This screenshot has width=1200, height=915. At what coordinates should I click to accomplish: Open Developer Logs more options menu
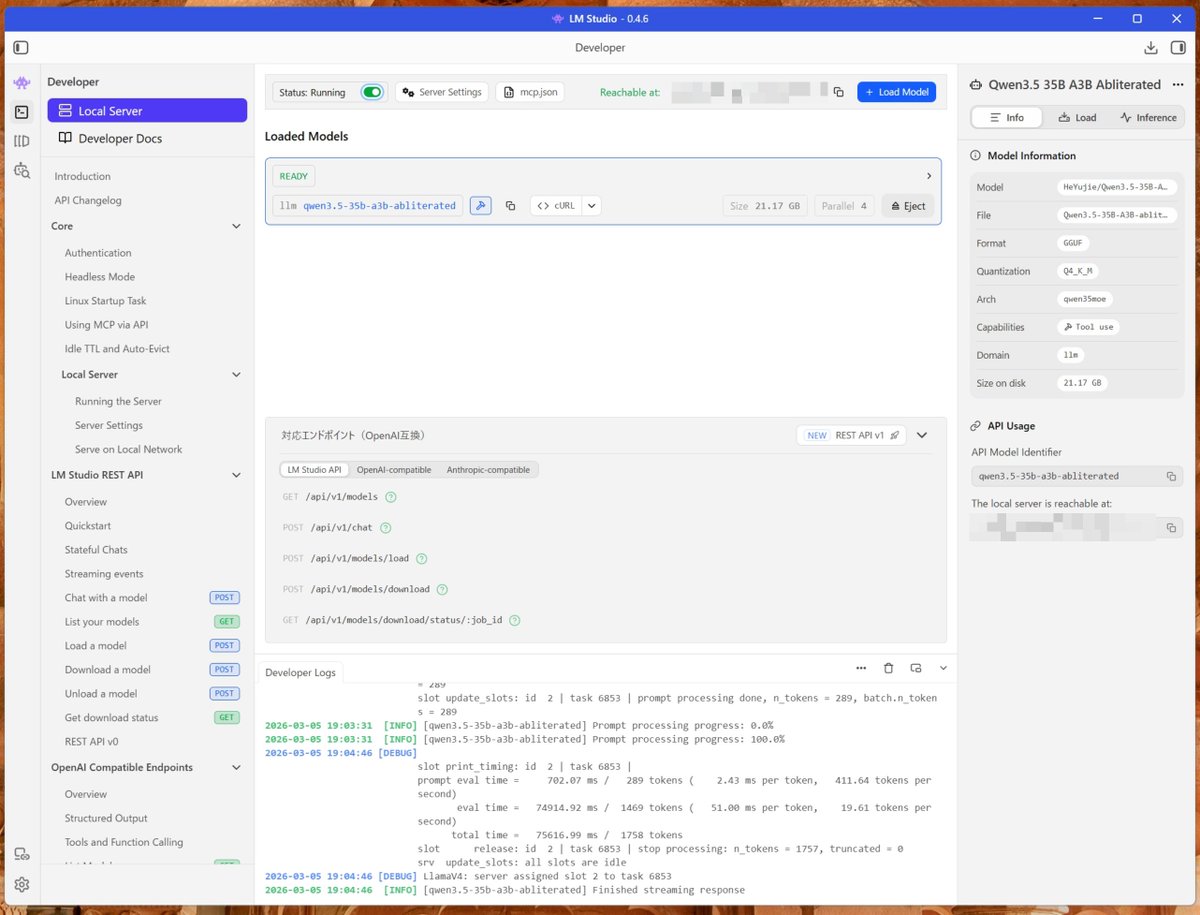pyautogui.click(x=861, y=668)
